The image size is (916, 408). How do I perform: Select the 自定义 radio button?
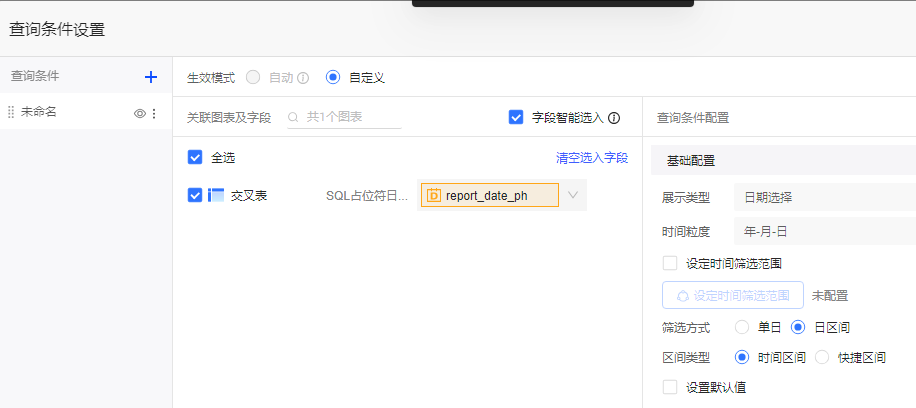click(x=333, y=77)
